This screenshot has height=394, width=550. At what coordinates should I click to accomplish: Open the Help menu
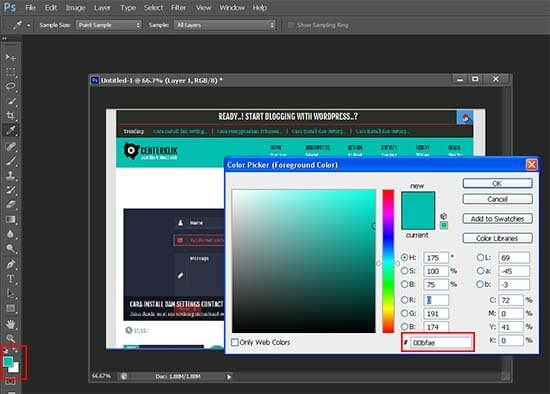pos(260,8)
